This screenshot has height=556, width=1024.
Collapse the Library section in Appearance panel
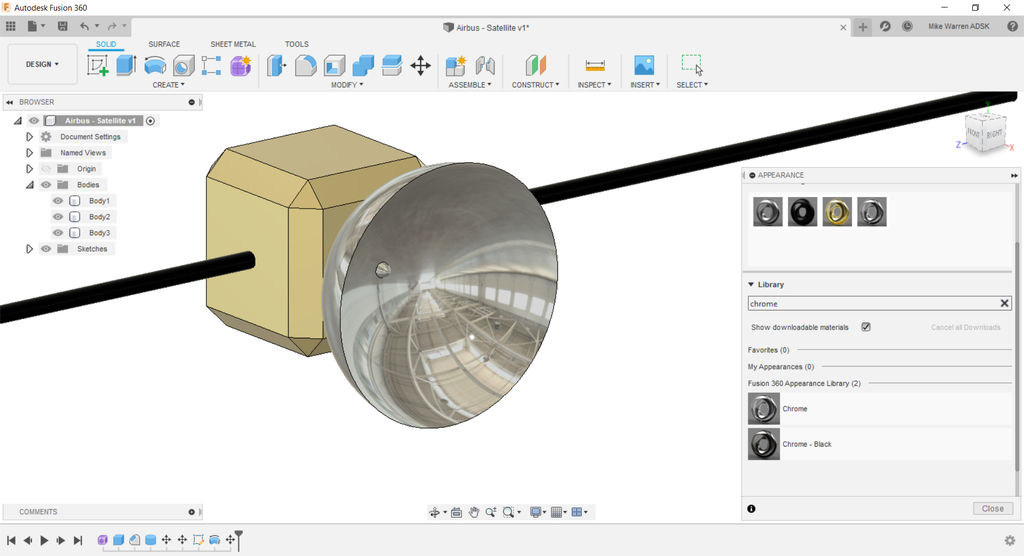coord(752,285)
